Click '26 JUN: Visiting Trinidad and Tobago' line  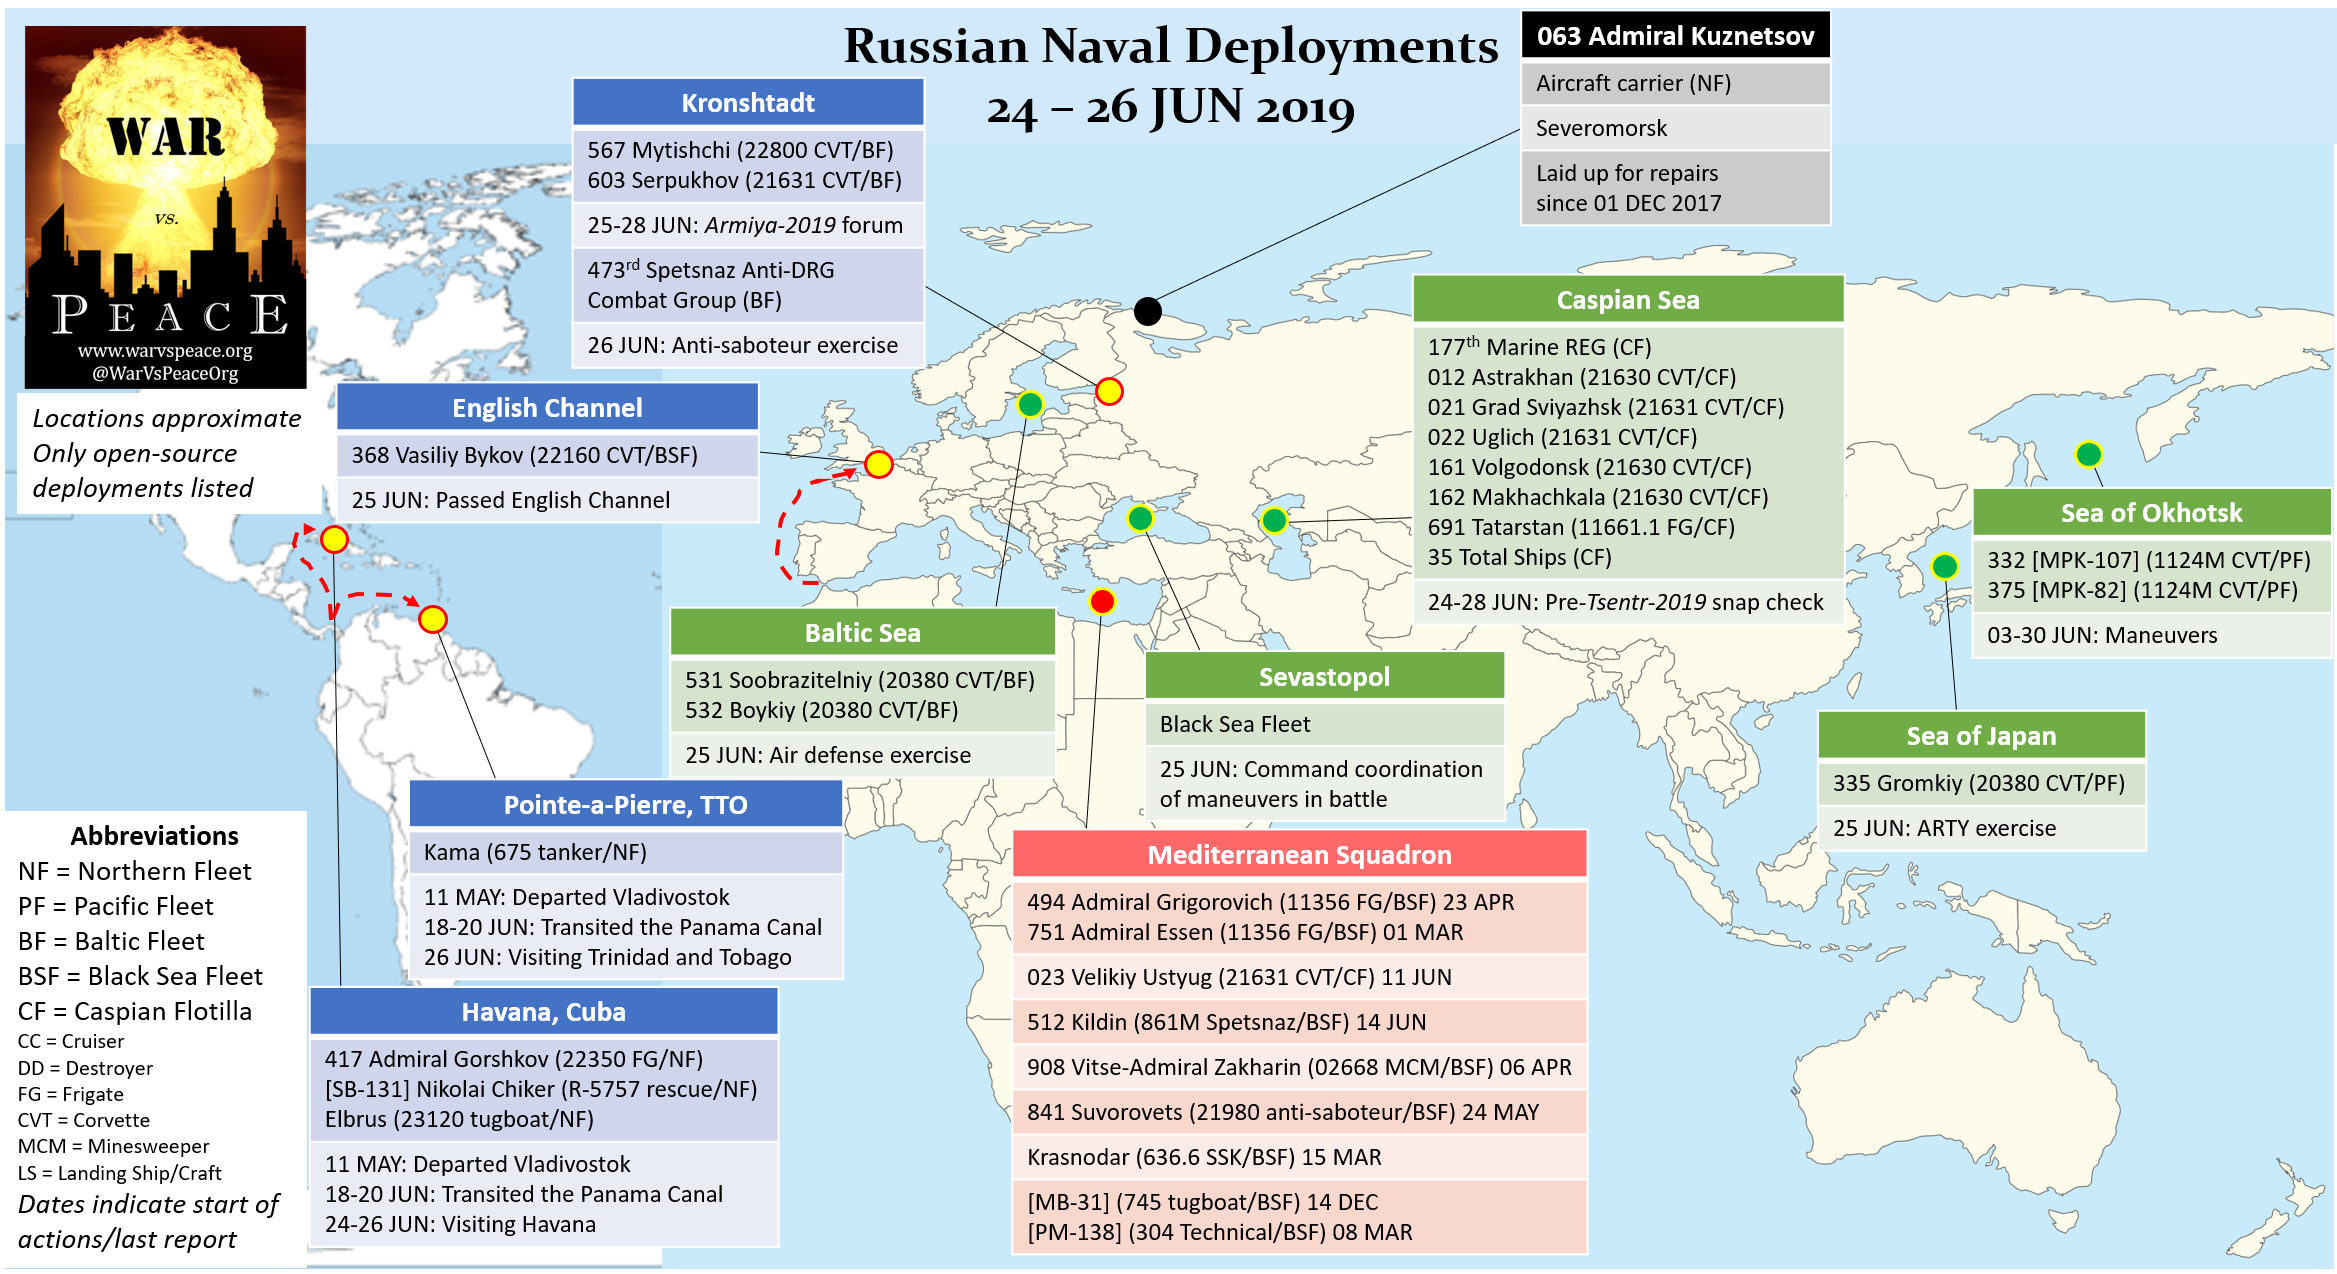pyautogui.click(x=607, y=957)
